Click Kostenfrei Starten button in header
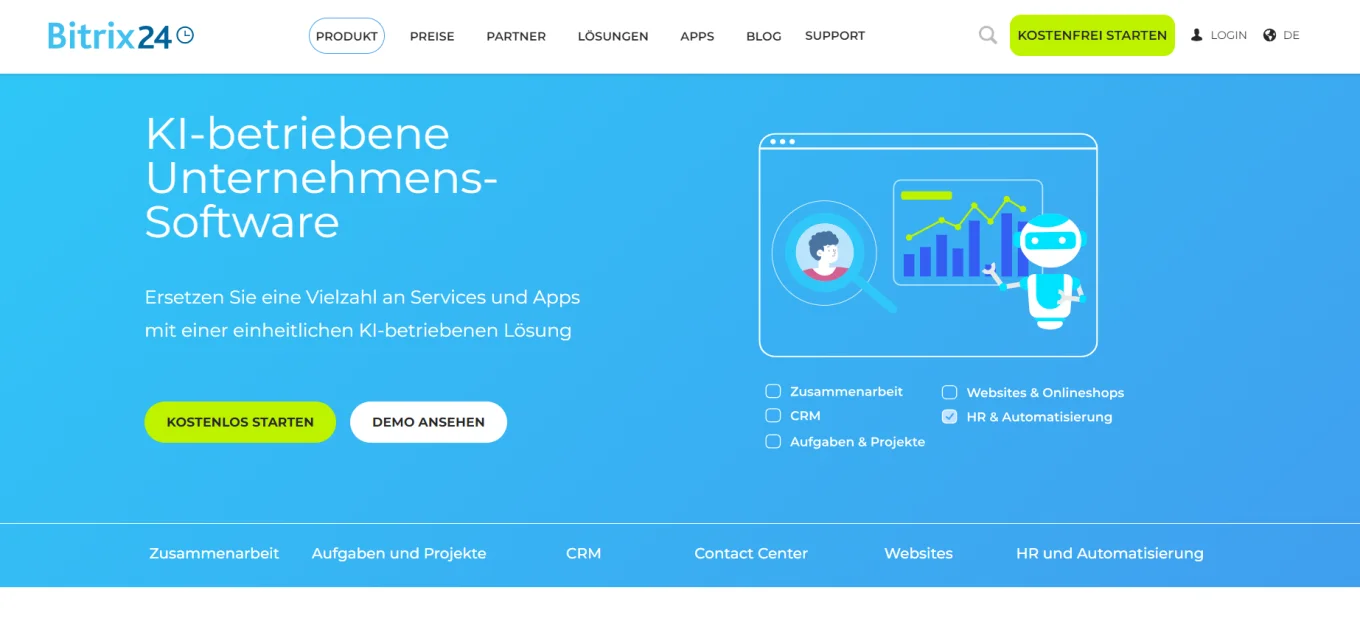 tap(1092, 35)
